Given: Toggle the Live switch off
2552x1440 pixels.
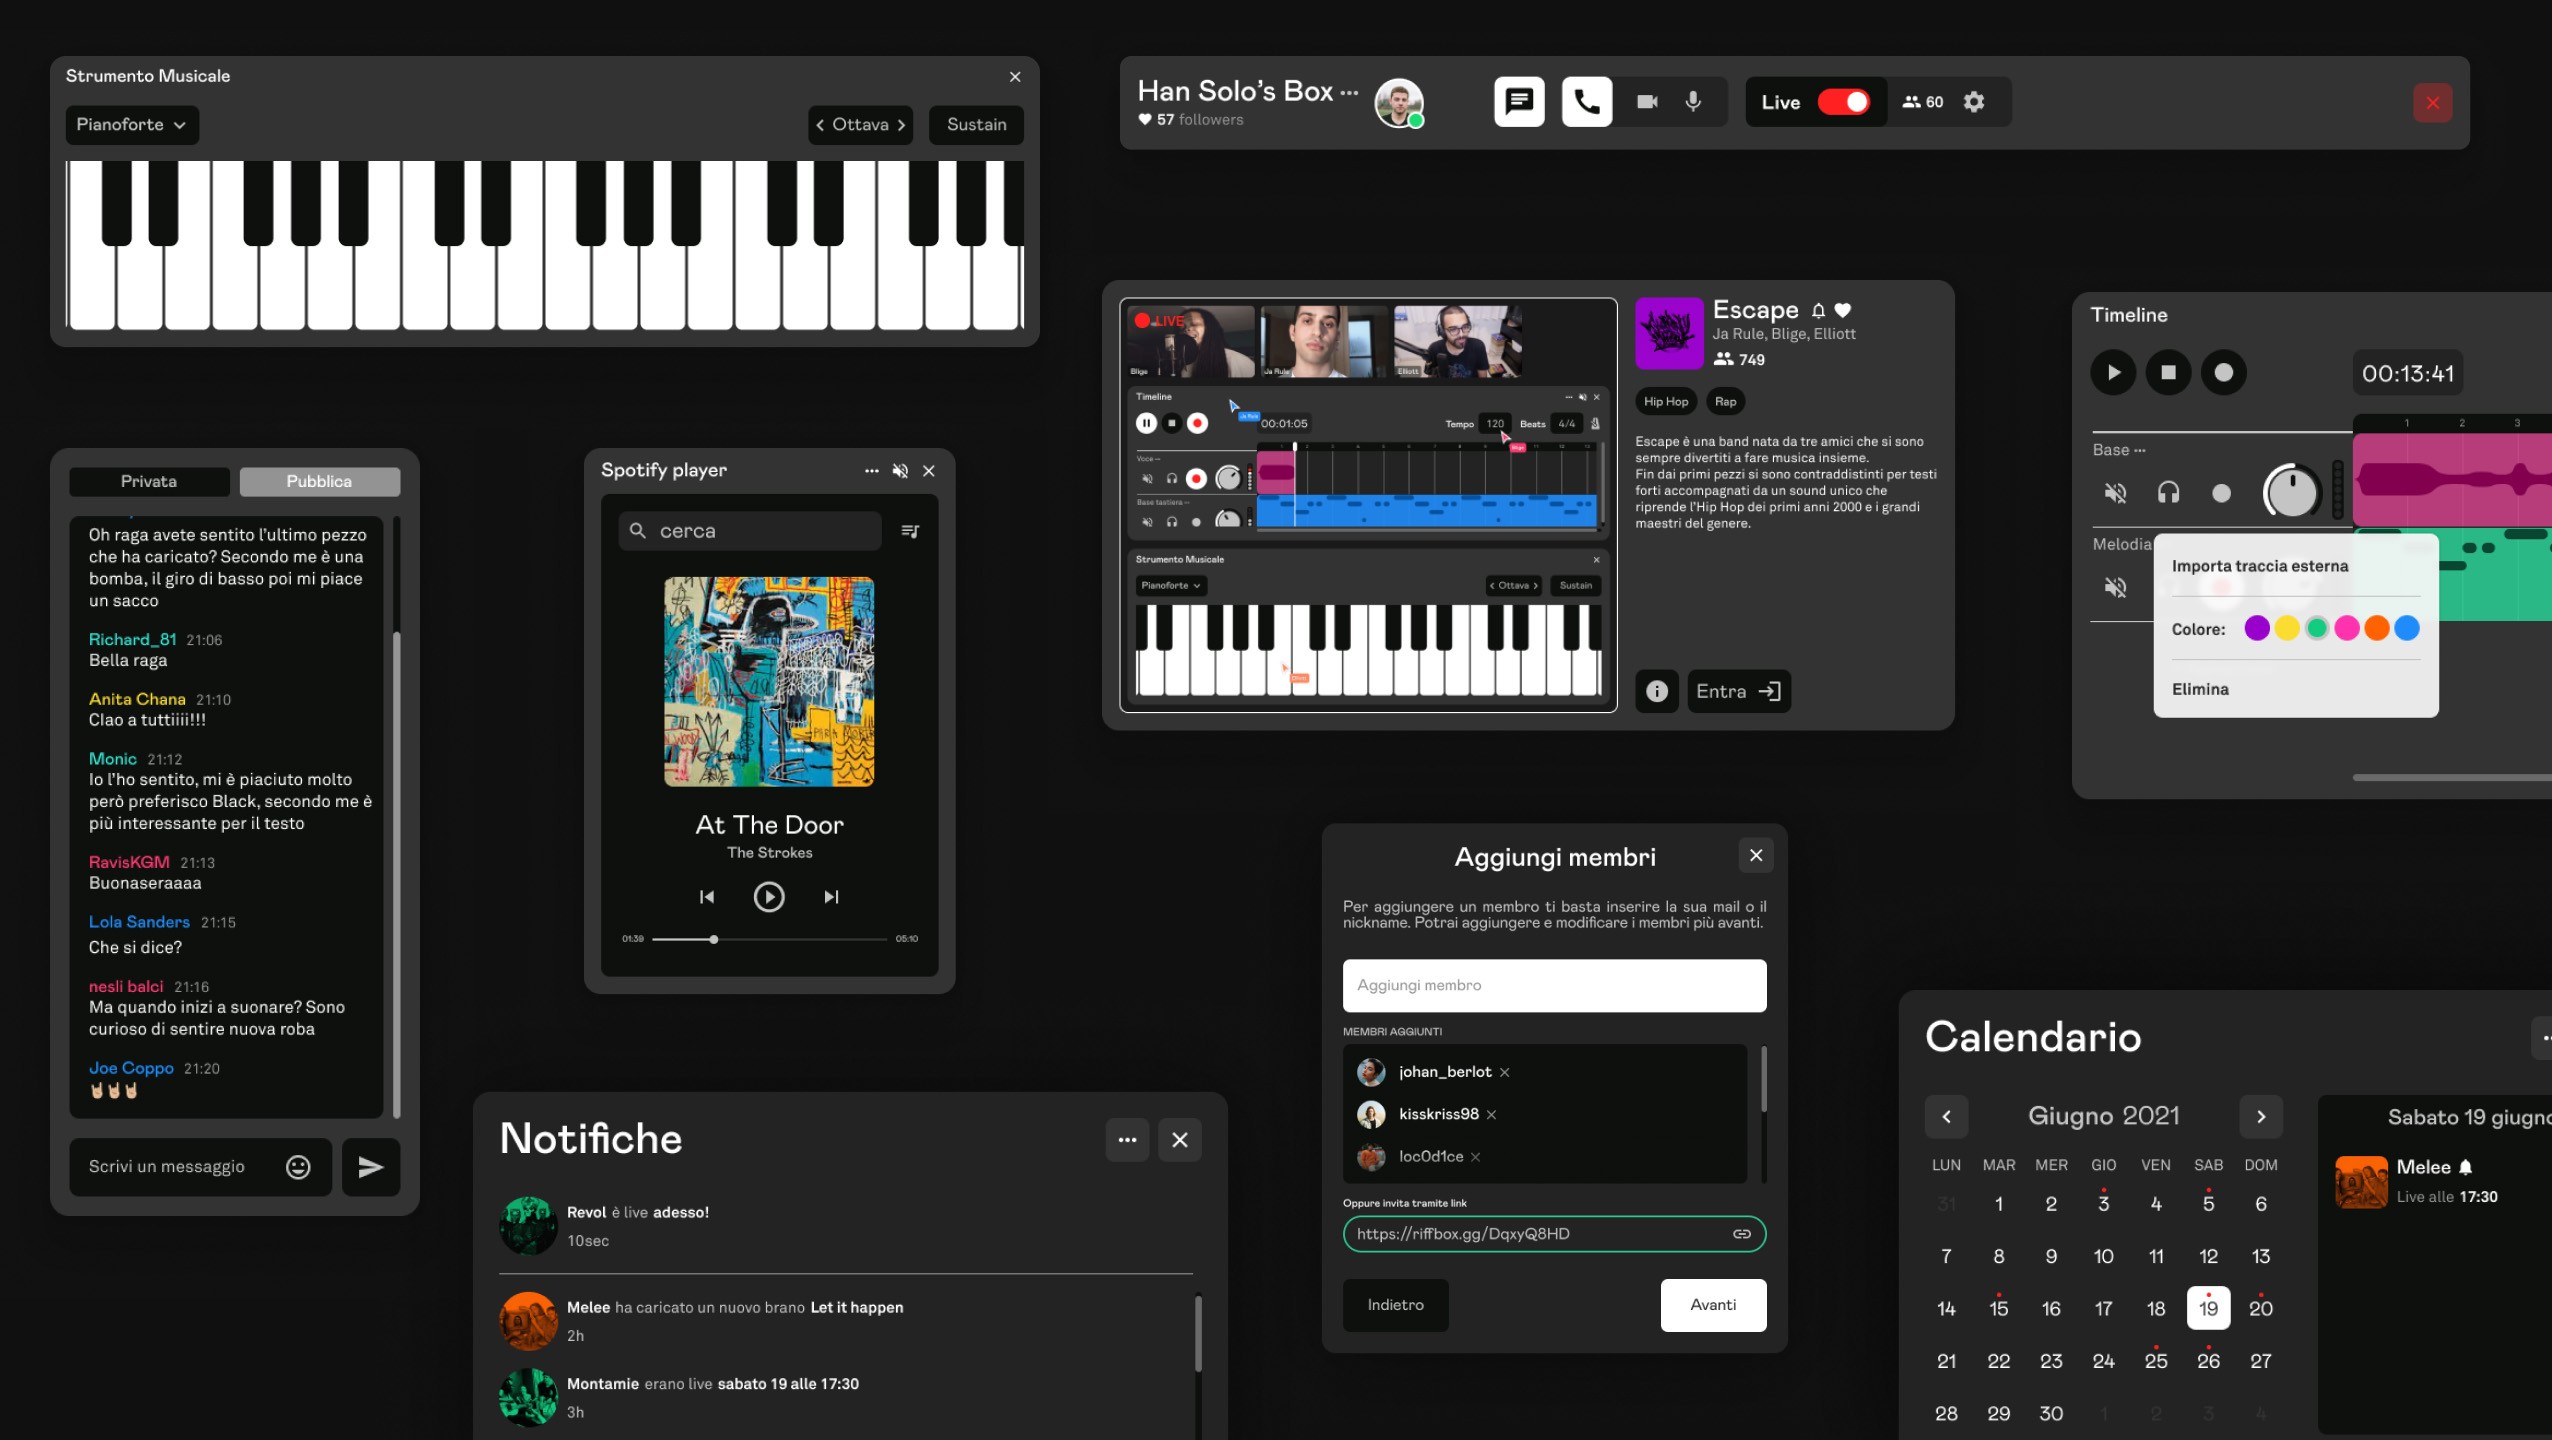Looking at the screenshot, I should [x=1843, y=102].
